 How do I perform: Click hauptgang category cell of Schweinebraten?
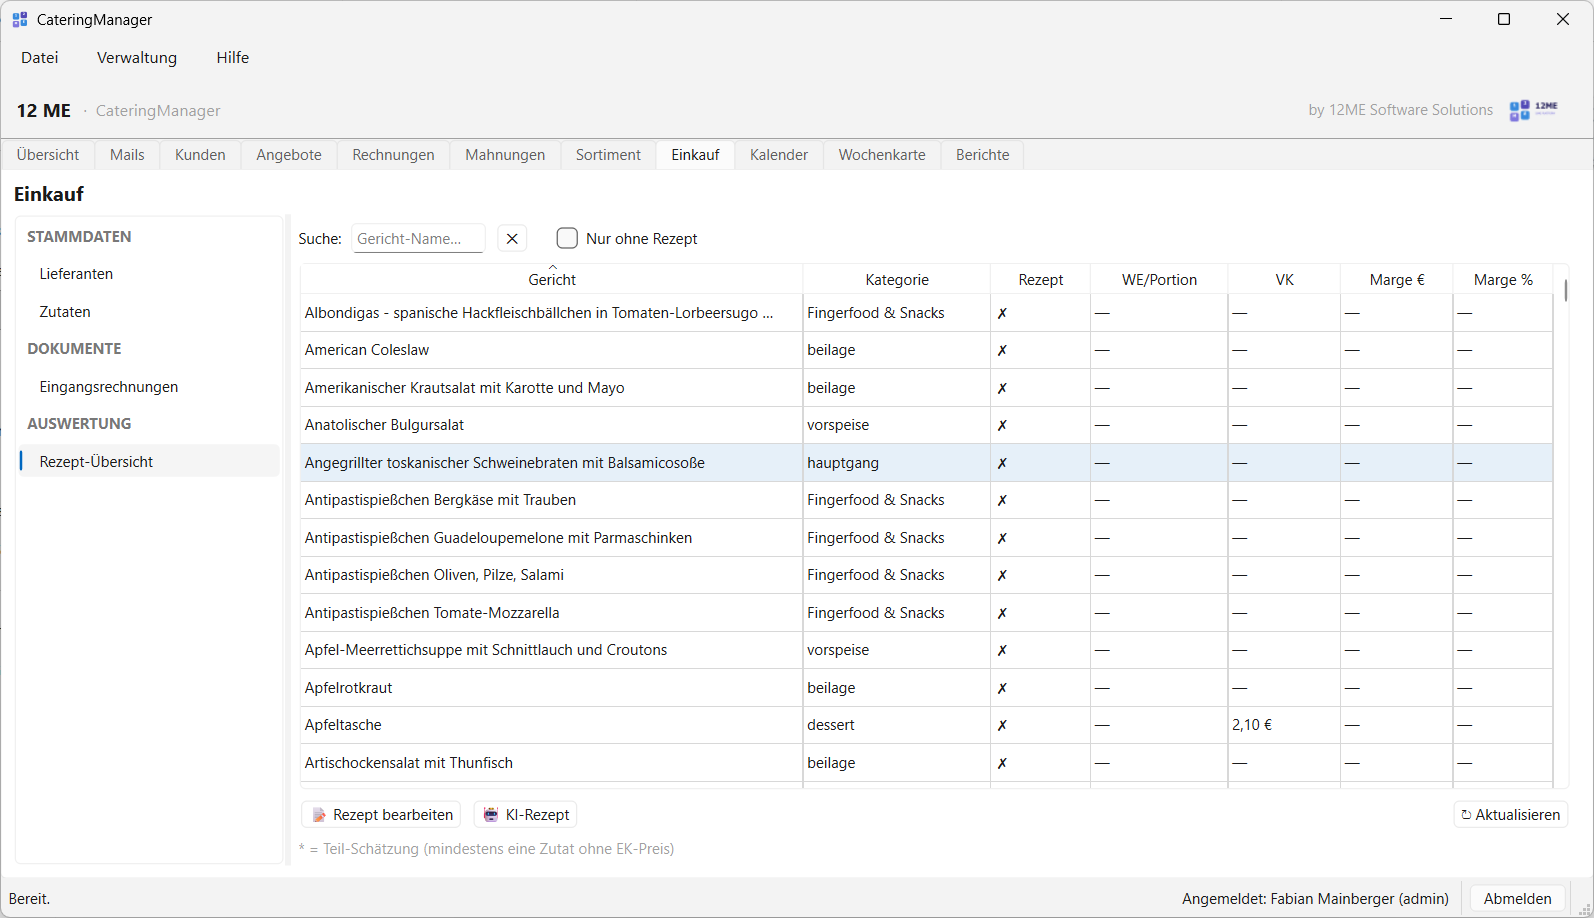point(897,463)
